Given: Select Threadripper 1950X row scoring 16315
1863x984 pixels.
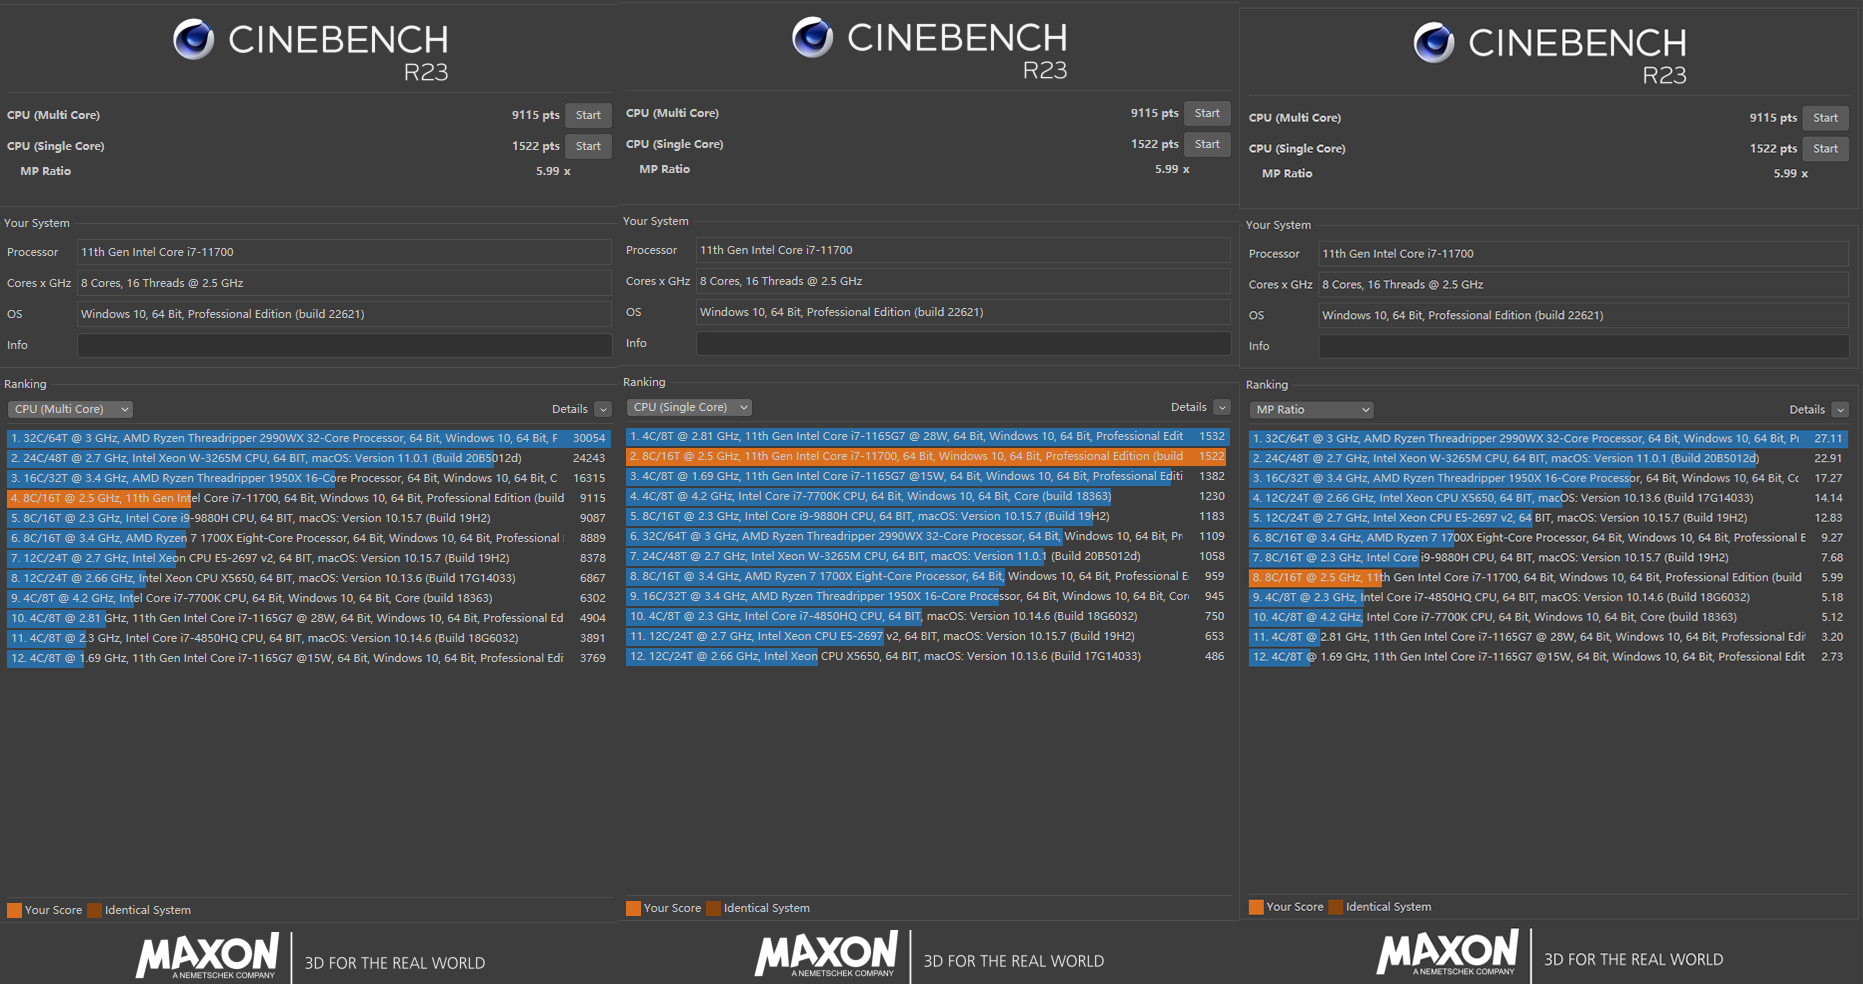Looking at the screenshot, I should tap(308, 478).
